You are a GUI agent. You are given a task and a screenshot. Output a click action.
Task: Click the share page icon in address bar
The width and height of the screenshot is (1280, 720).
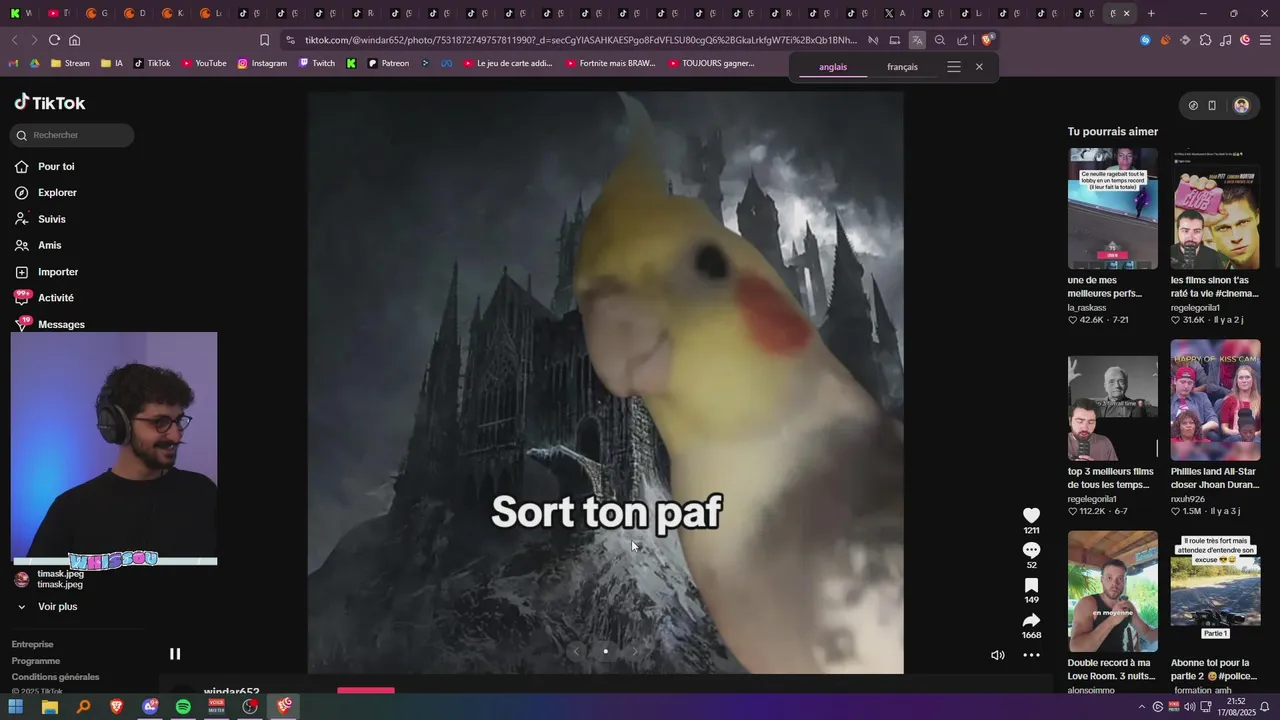point(962,40)
